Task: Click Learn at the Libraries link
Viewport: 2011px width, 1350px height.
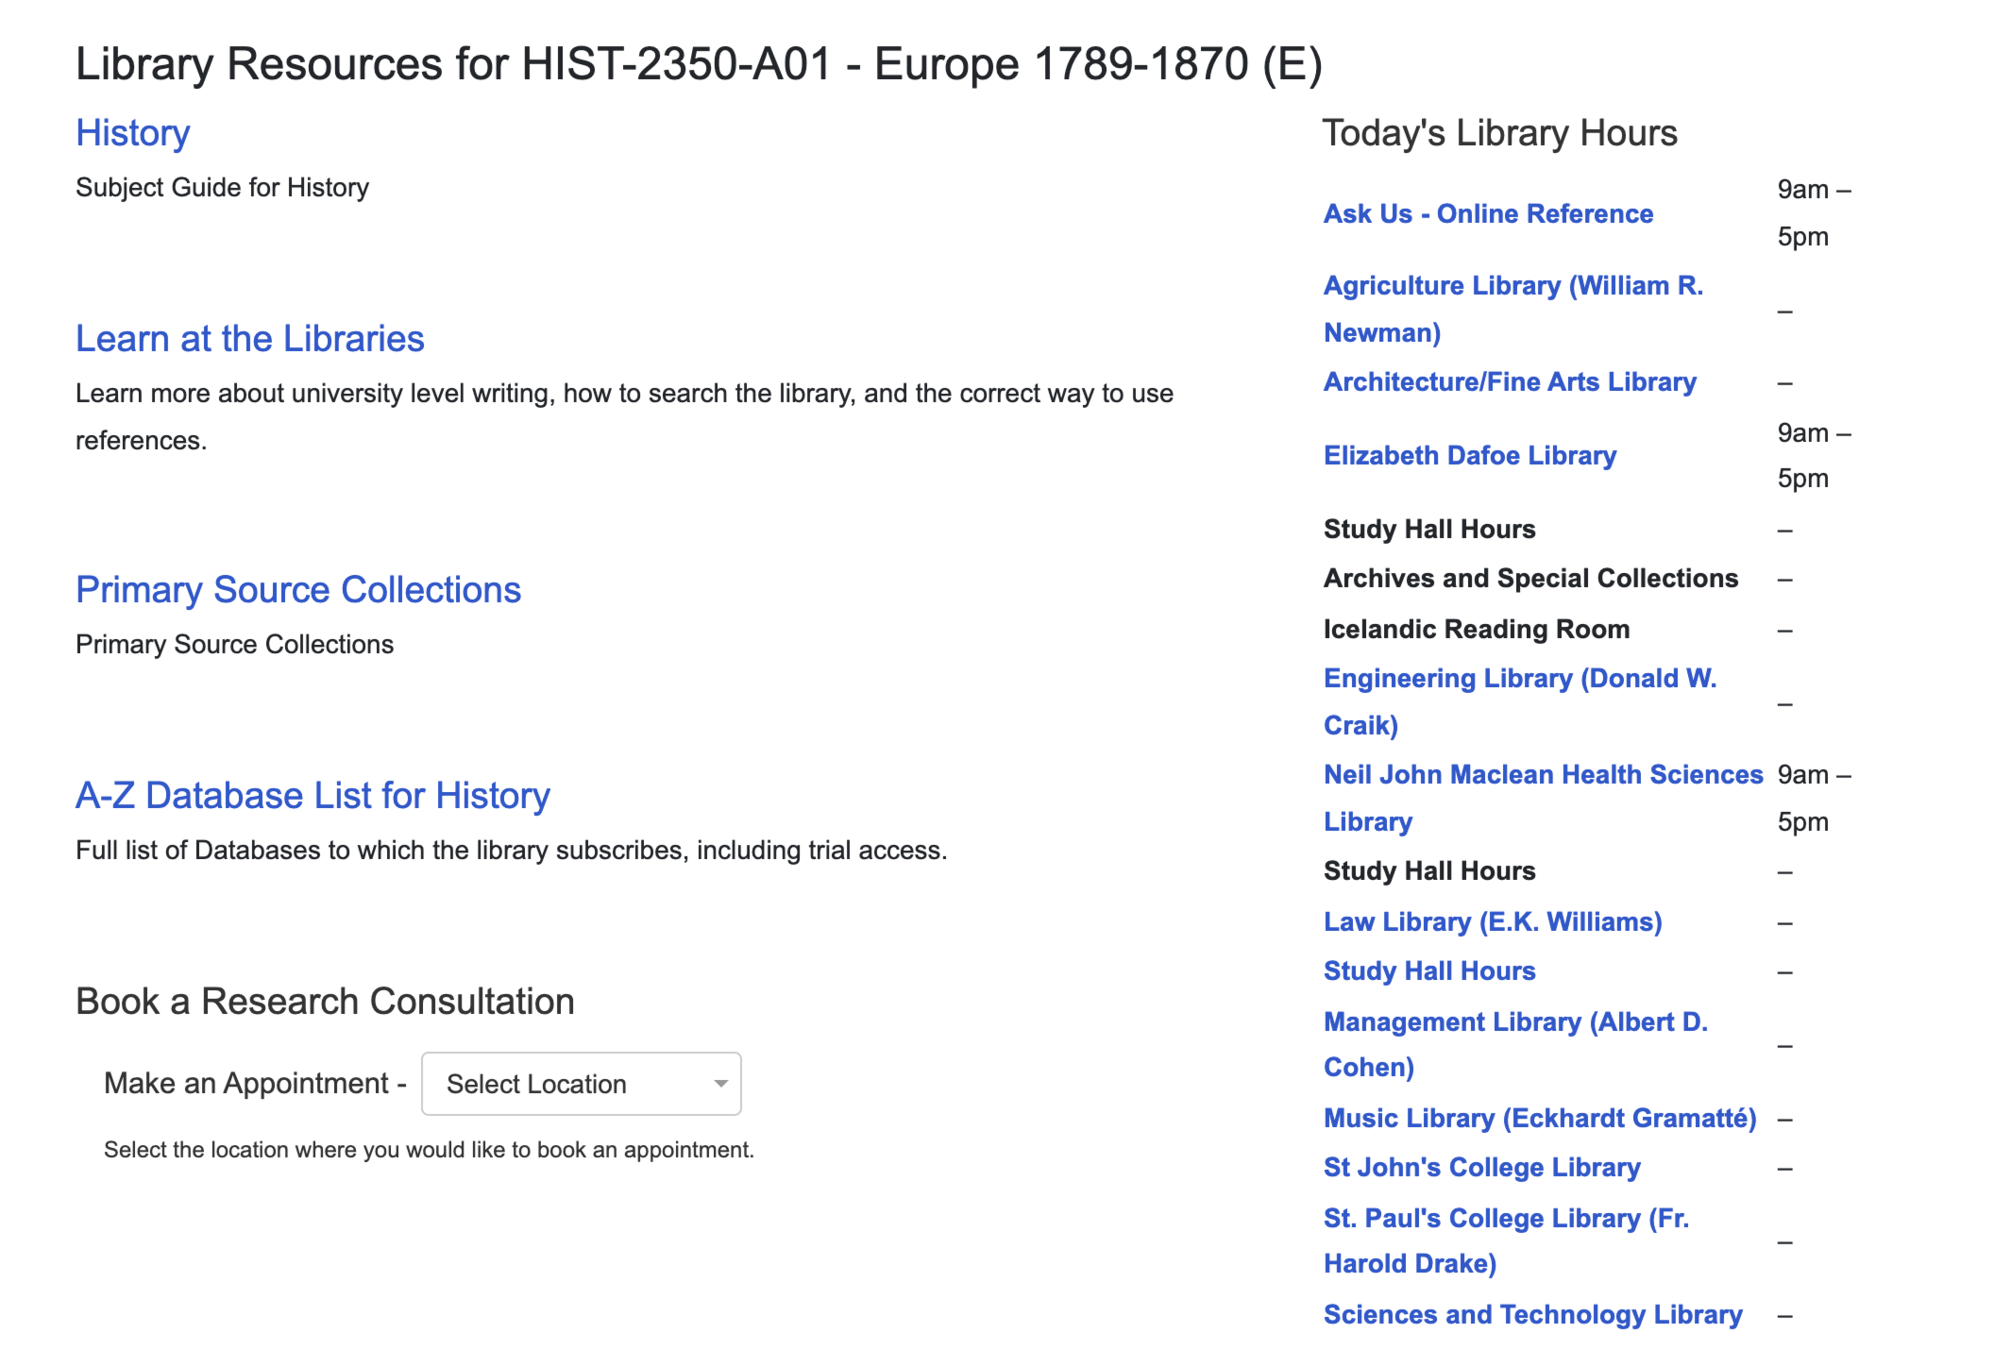Action: (250, 339)
